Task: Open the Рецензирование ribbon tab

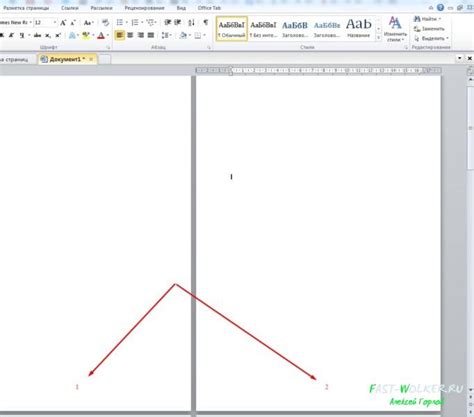Action: coord(145,8)
